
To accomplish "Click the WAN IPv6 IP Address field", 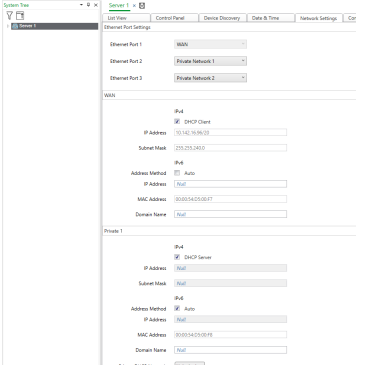I will point(230,184).
